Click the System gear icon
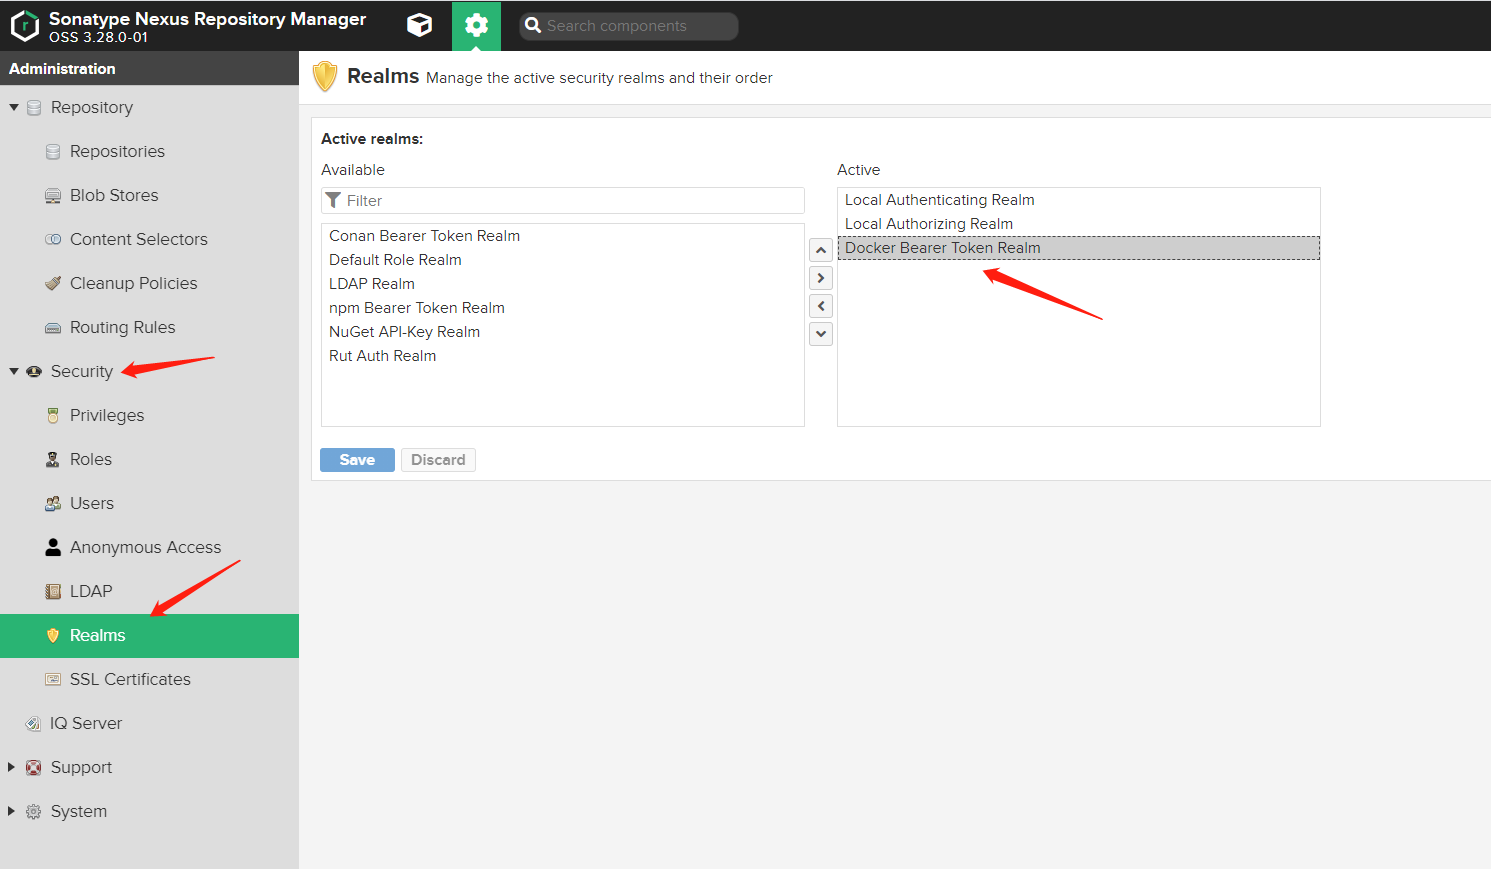 tap(34, 811)
